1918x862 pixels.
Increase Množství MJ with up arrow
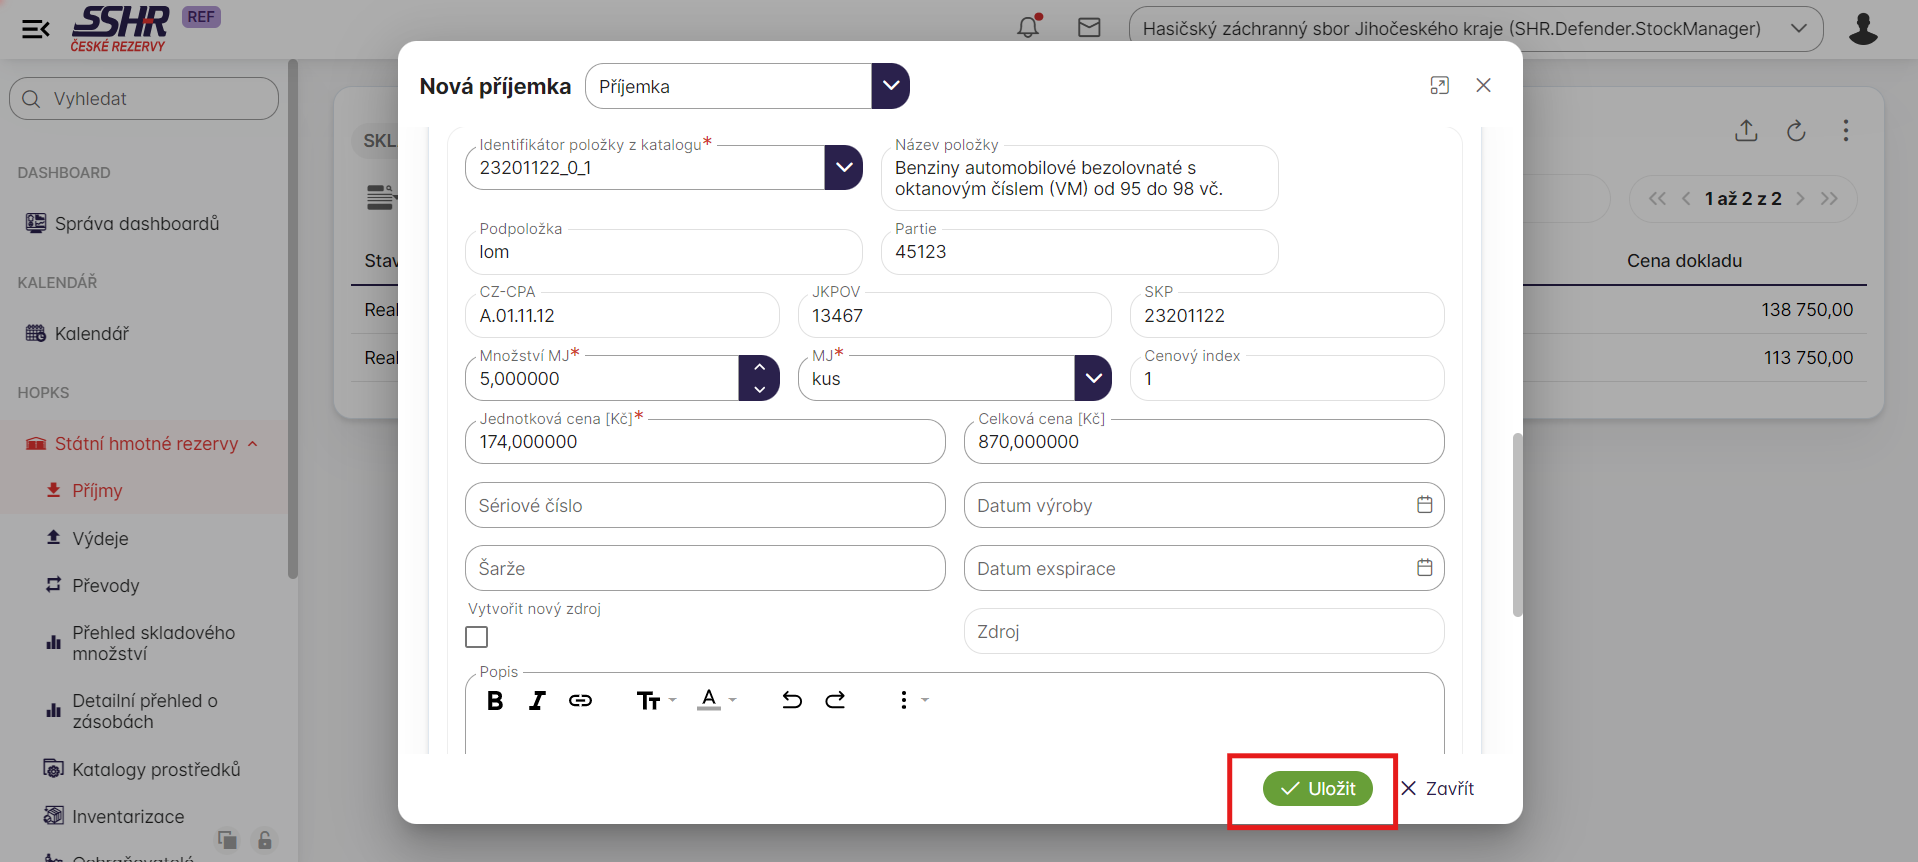[759, 367]
